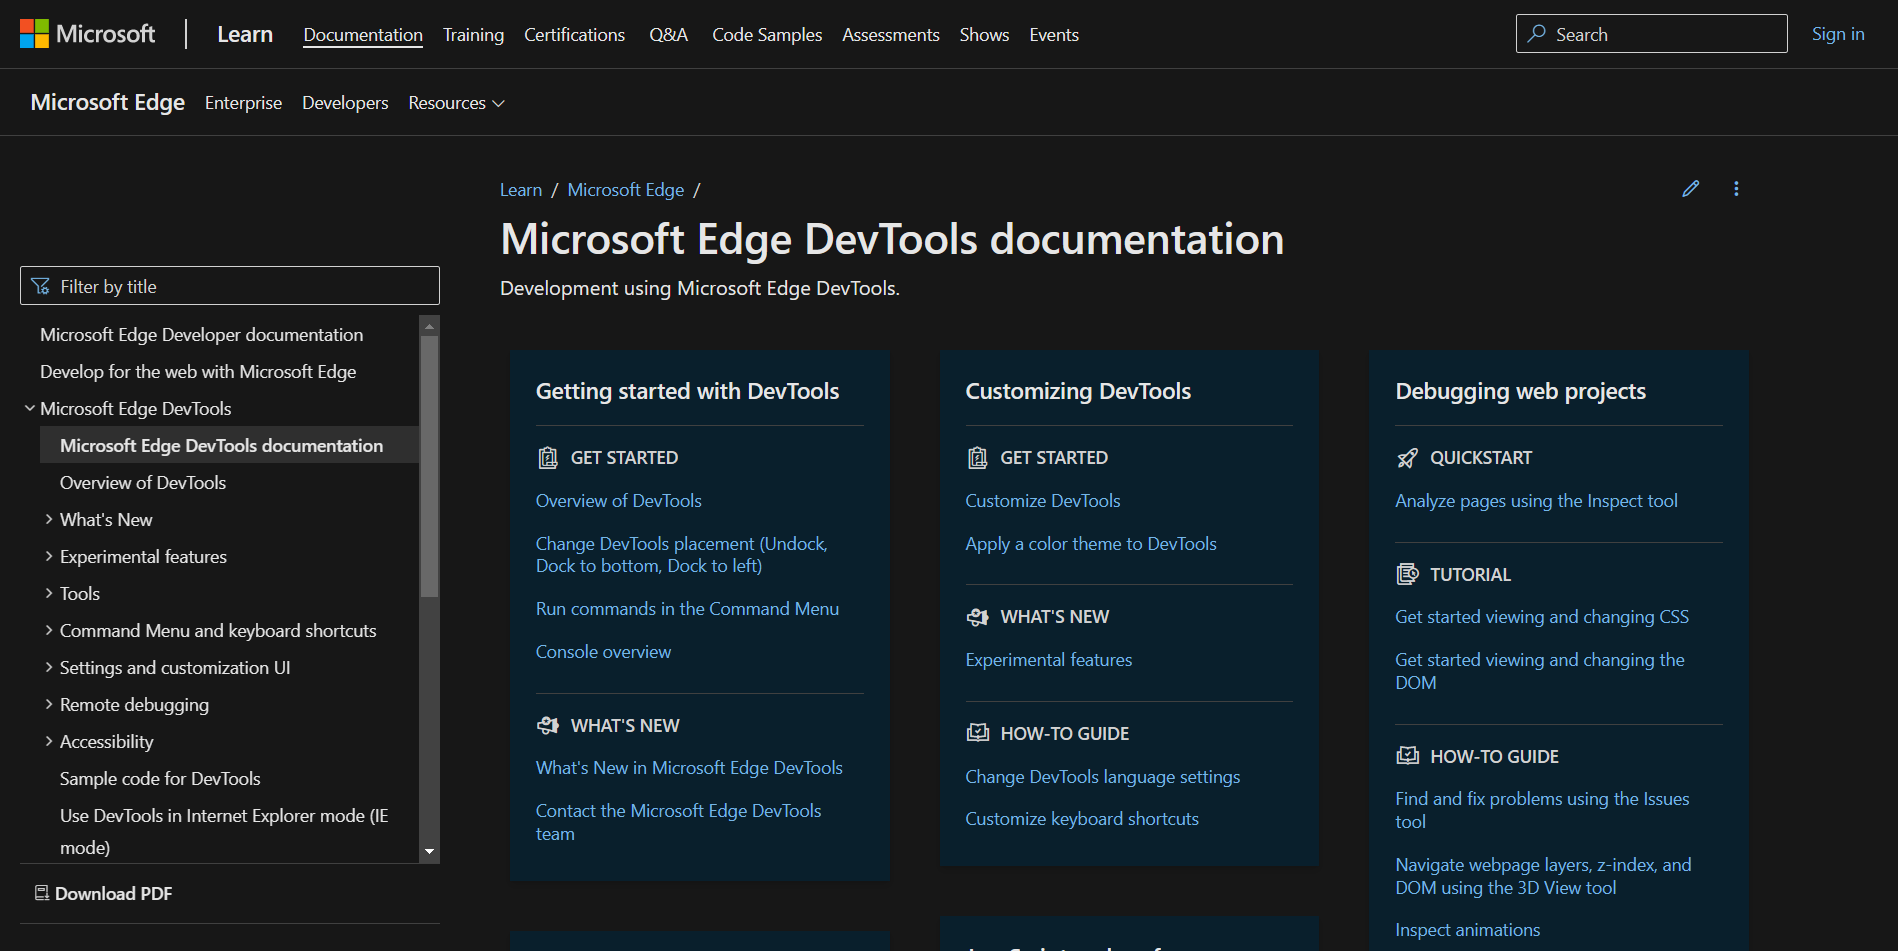Open the Assessments menu item
The width and height of the screenshot is (1898, 951).
(890, 34)
